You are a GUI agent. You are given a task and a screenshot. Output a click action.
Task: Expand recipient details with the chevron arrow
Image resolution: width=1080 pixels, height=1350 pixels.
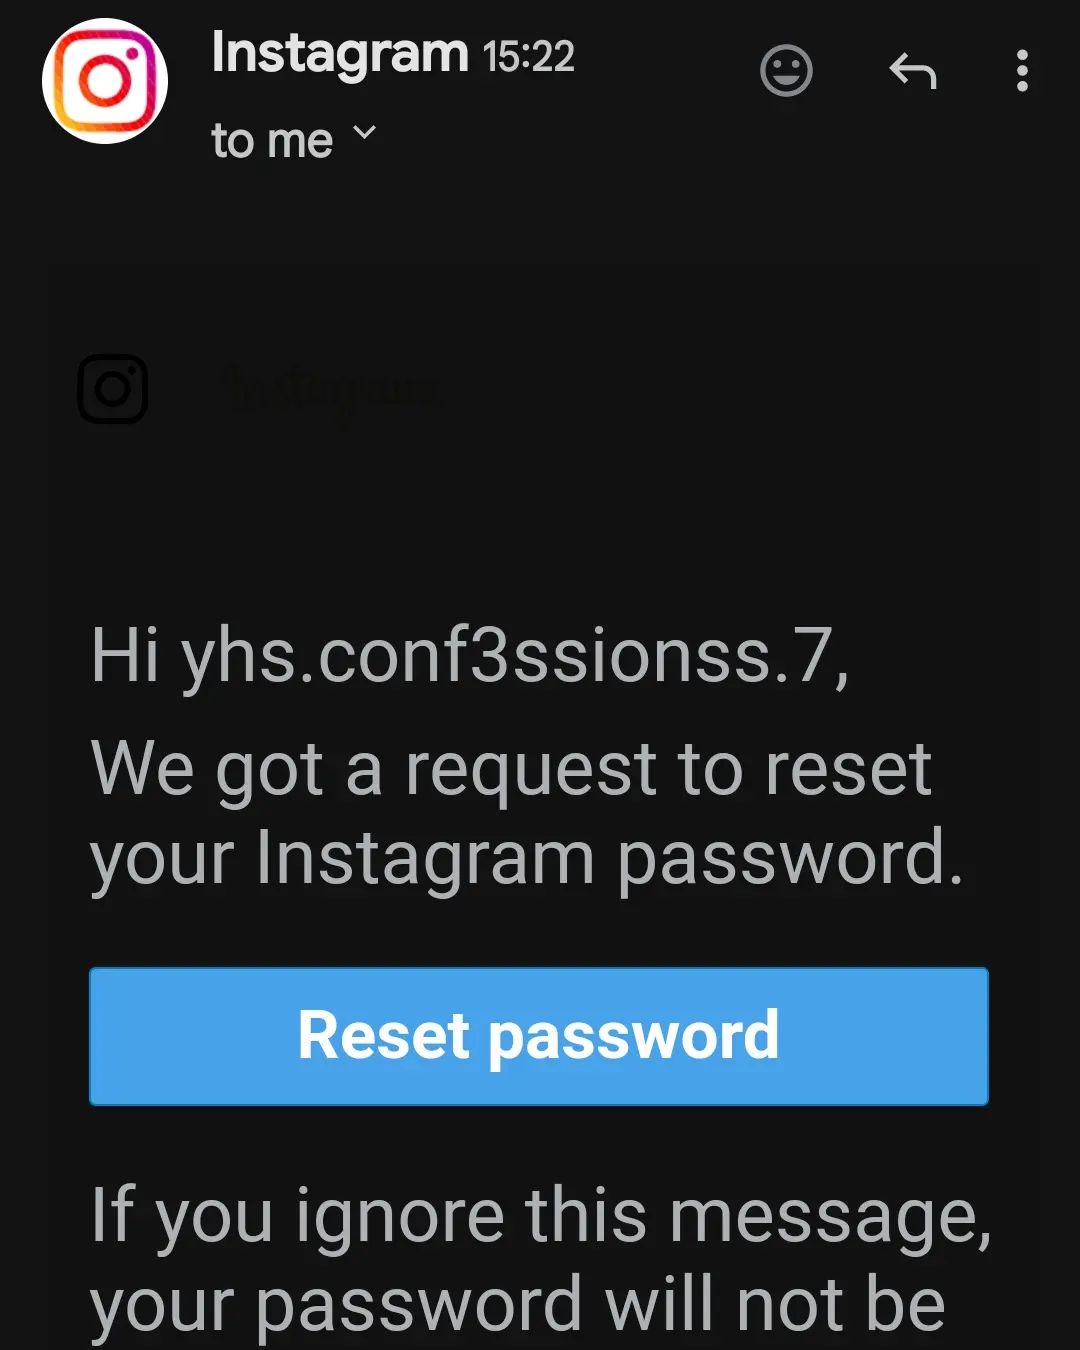click(x=365, y=133)
